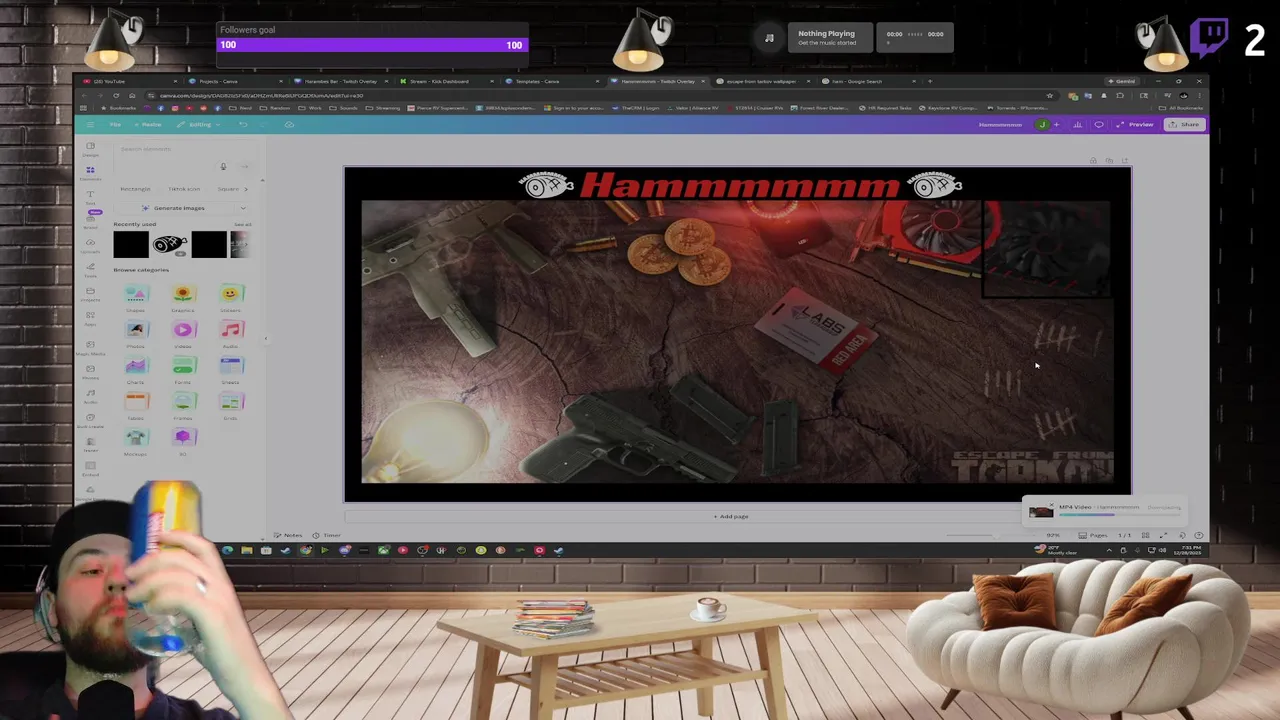Open the Resize menu
The width and height of the screenshot is (1280, 720).
point(150,124)
